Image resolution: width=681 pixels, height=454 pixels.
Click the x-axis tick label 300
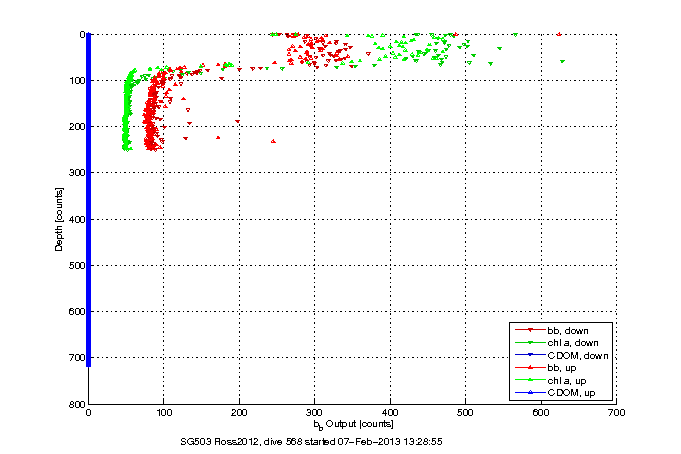tap(314, 413)
